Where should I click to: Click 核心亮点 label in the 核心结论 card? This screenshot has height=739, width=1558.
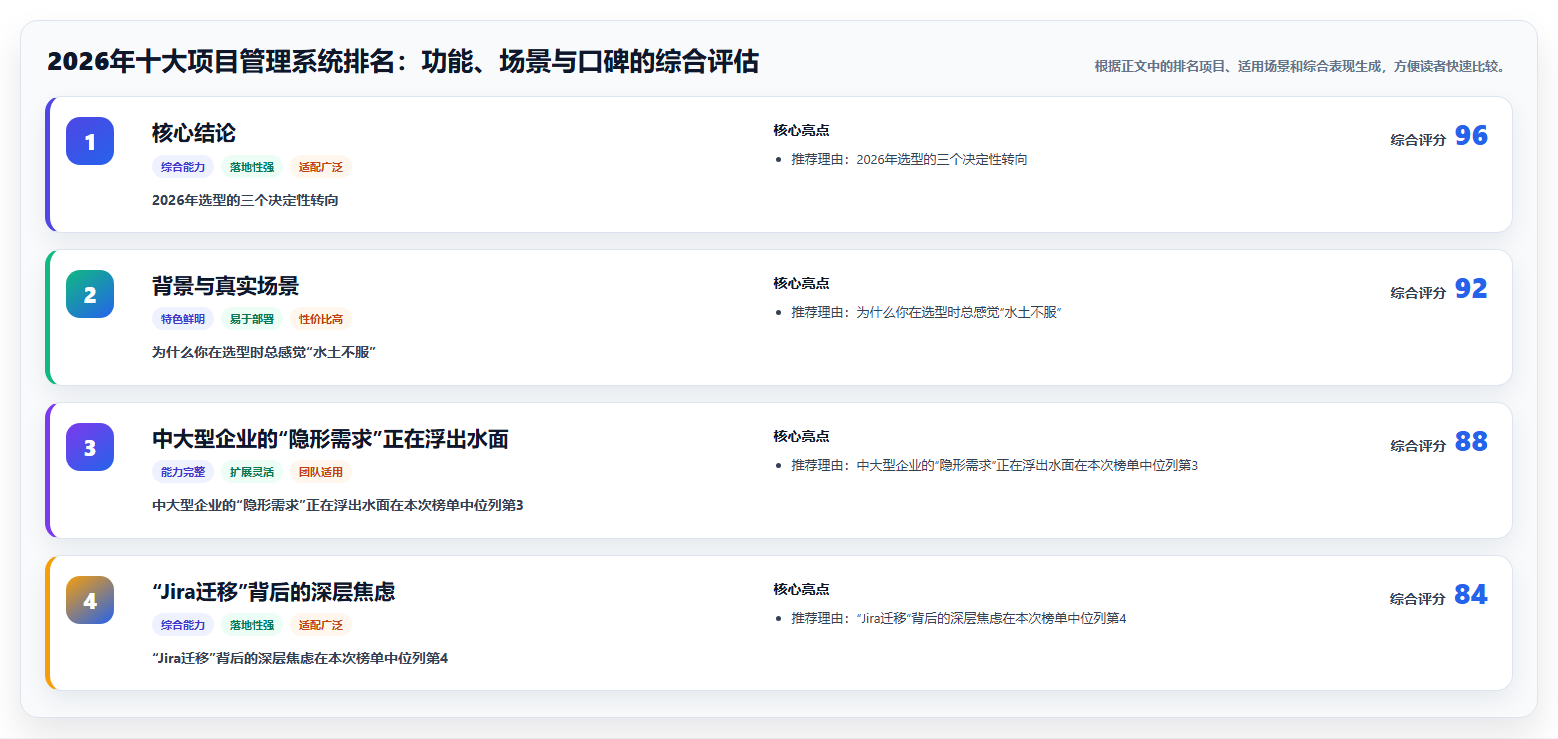[801, 131]
